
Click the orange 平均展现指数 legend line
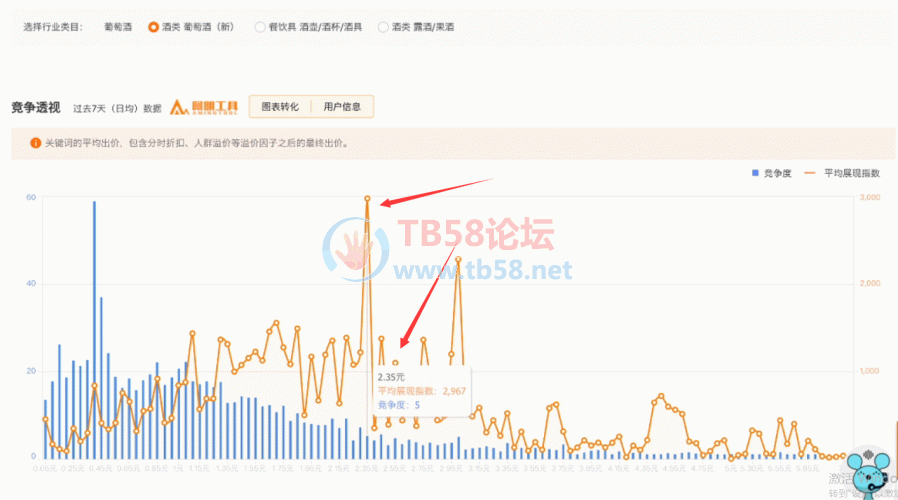coord(810,173)
